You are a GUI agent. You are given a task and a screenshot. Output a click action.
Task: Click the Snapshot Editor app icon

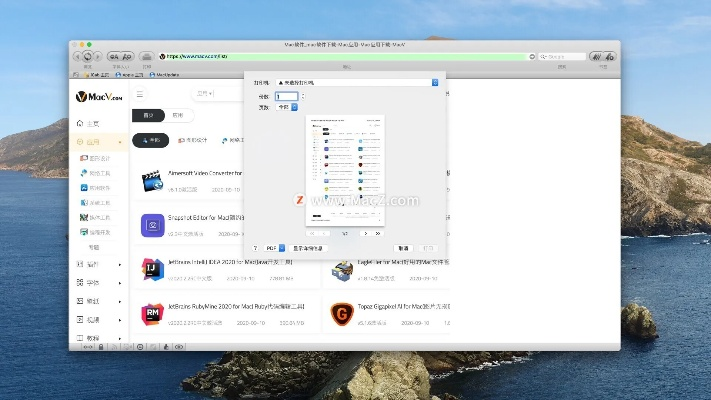pos(152,225)
